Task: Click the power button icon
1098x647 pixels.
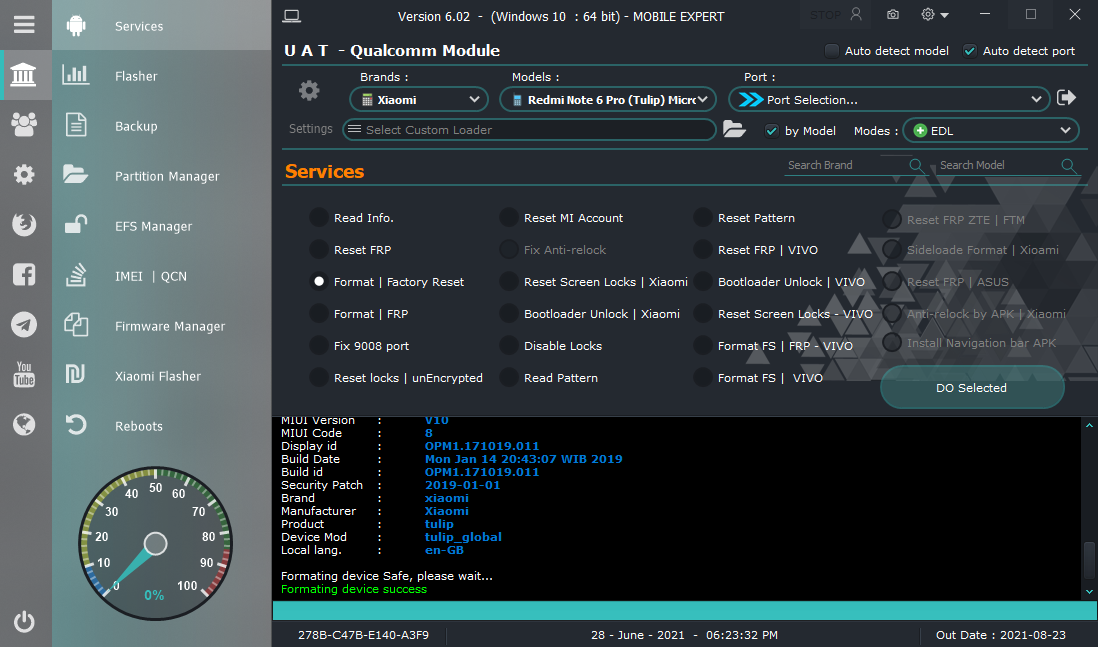Action: (24, 621)
